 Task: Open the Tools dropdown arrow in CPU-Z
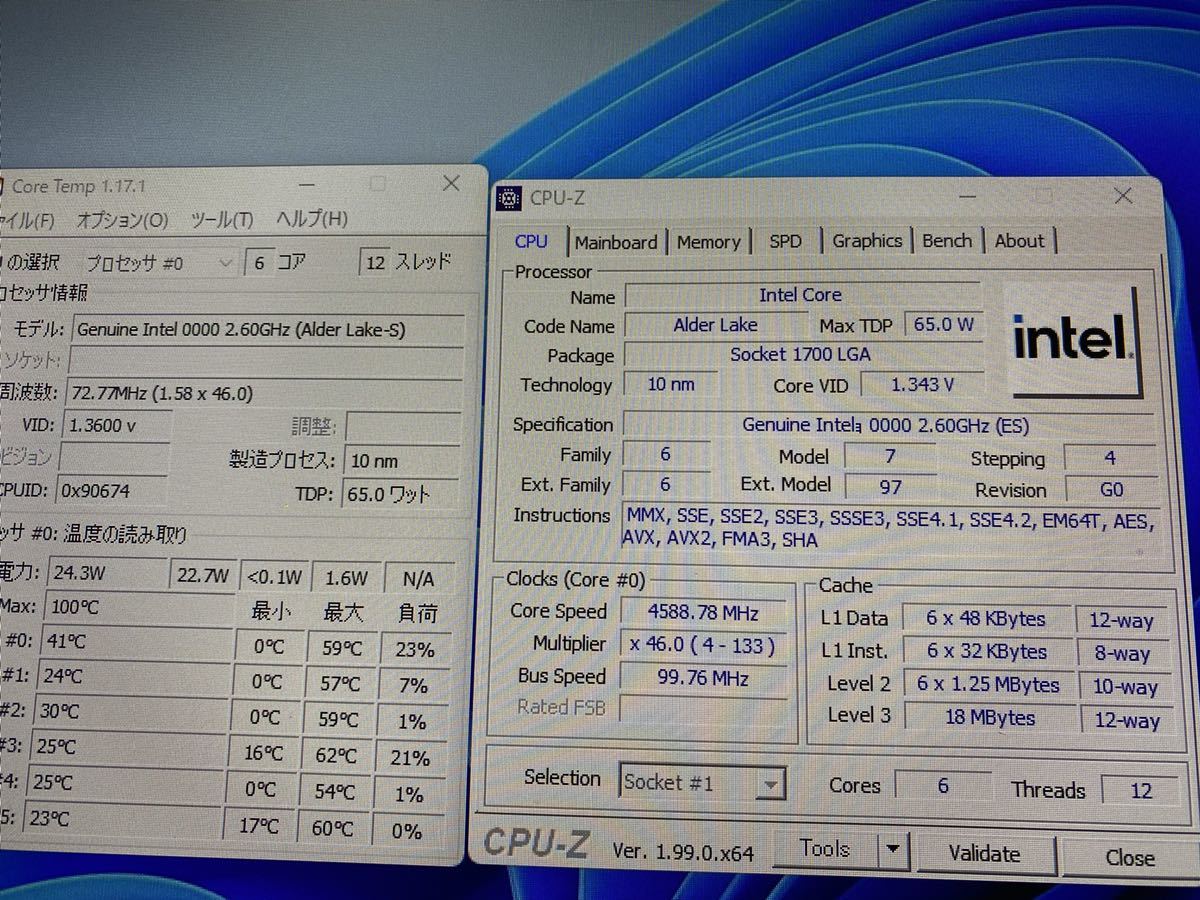pos(892,851)
